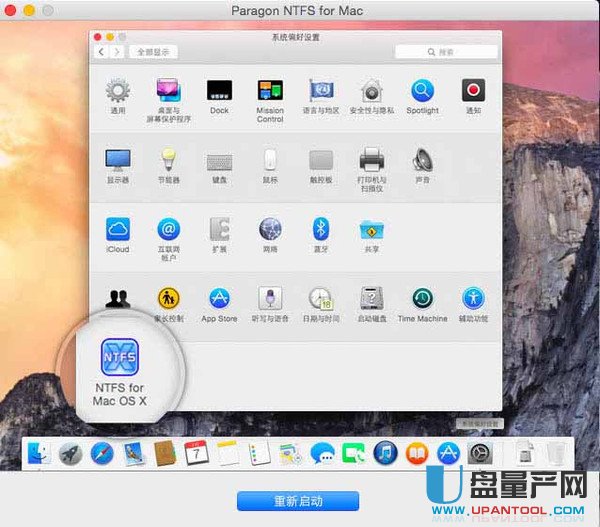Click the search field in System Preferences
This screenshot has width=600, height=527.
[445, 51]
